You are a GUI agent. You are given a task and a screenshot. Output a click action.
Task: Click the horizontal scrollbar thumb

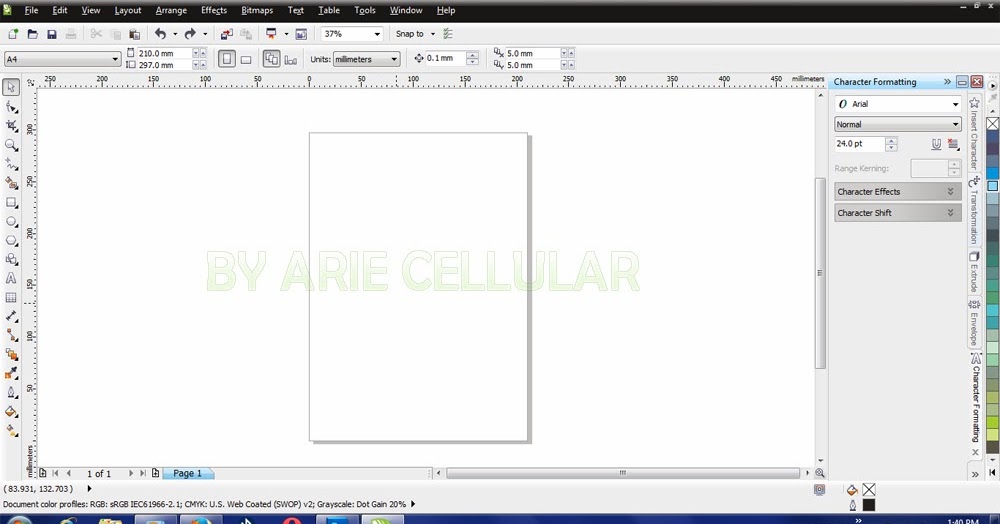622,473
